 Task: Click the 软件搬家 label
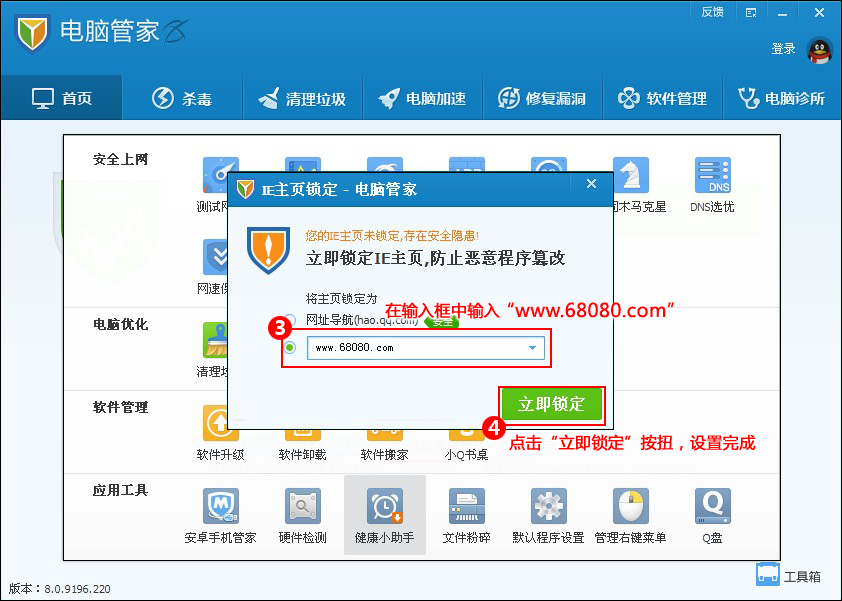pyautogui.click(x=384, y=455)
